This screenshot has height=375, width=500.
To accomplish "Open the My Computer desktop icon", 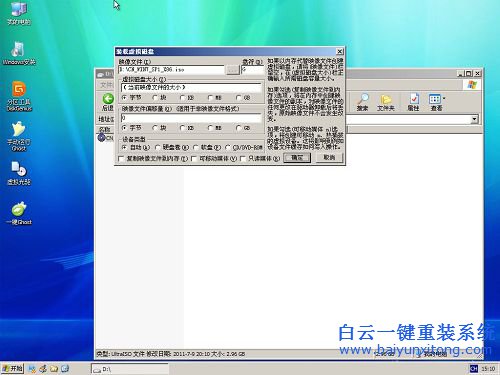I will tap(19, 12).
